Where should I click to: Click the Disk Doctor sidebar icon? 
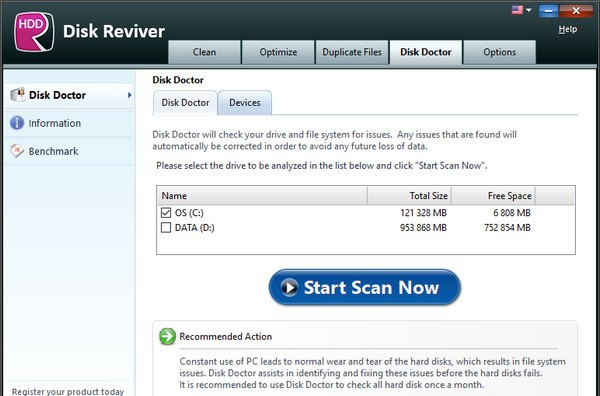click(18, 95)
